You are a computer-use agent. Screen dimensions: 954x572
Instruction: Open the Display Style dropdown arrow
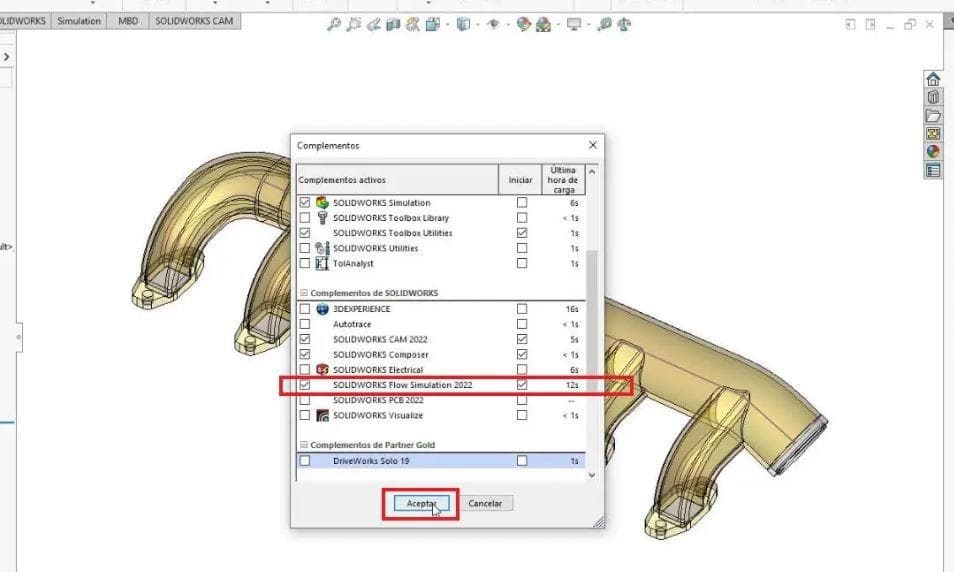478,25
